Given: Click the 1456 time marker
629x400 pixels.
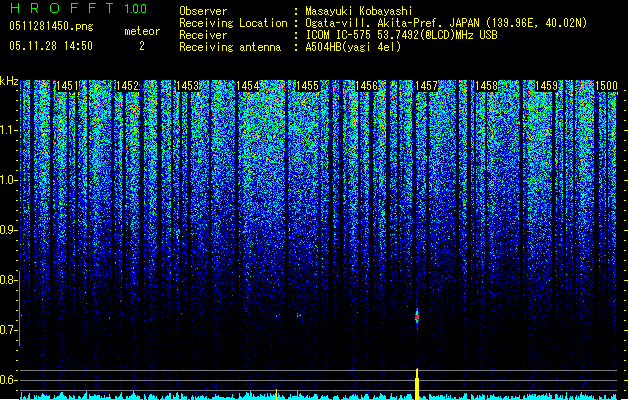Looking at the screenshot, I should coord(367,86).
